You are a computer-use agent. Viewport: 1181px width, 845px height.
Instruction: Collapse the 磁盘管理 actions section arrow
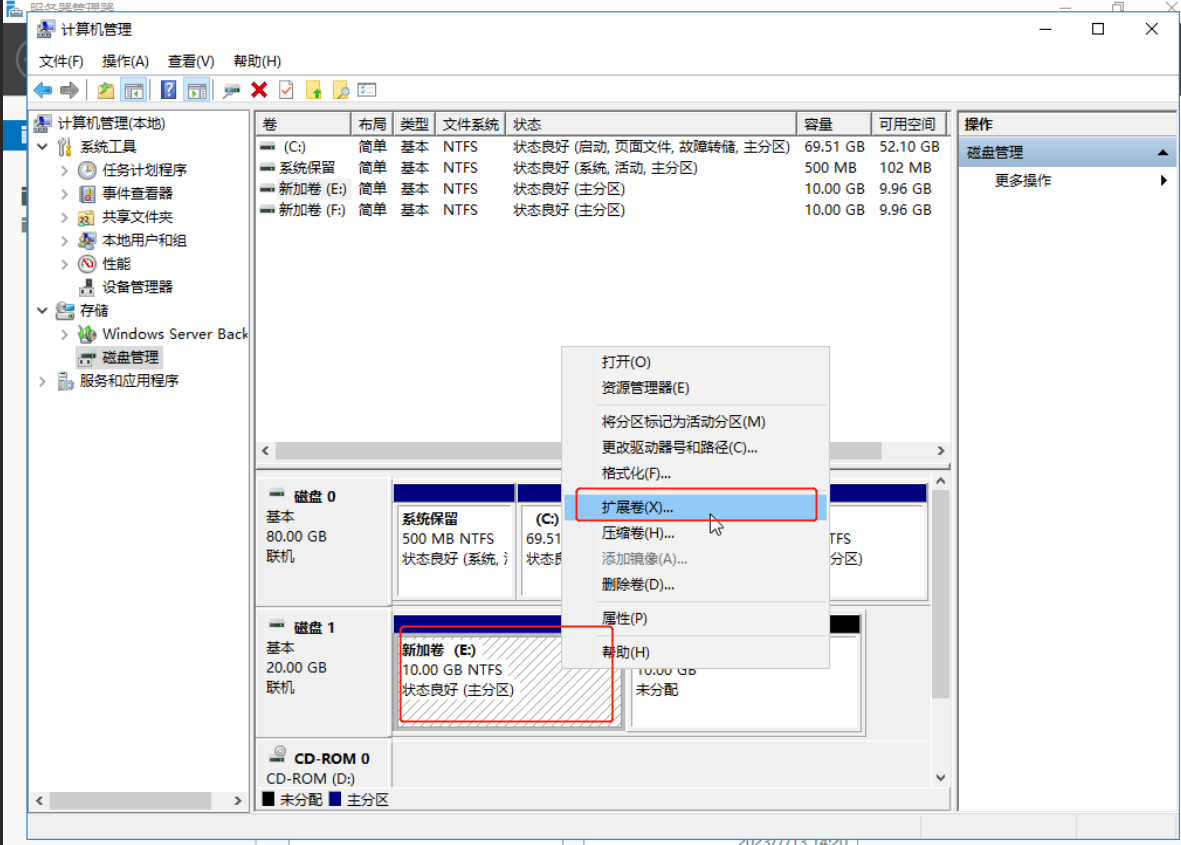(x=1163, y=153)
